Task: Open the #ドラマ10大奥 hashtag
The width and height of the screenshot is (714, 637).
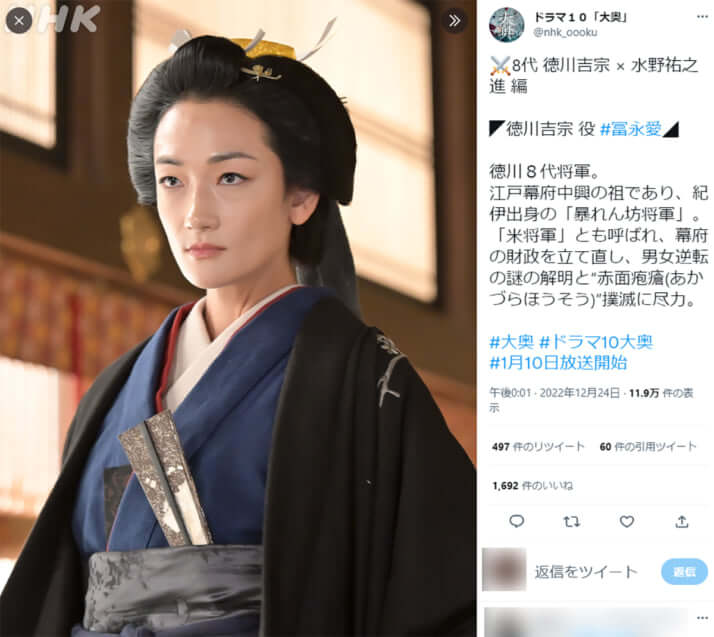Action: (596, 342)
